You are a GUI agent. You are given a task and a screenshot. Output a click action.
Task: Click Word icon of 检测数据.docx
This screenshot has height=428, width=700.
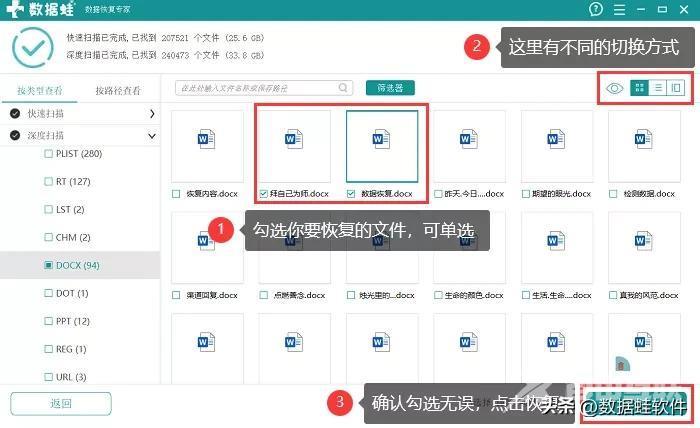(644, 139)
